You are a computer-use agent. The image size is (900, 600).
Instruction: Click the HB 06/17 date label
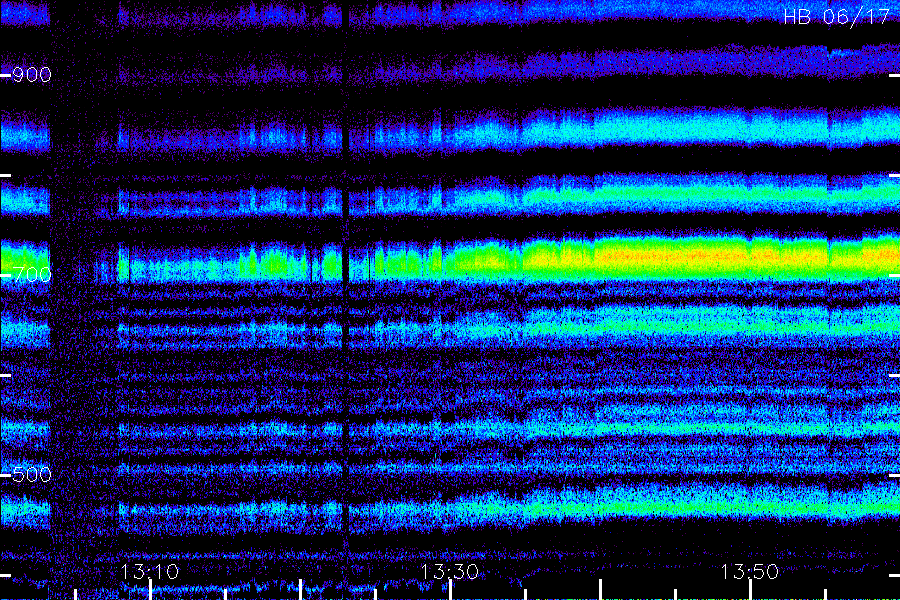pyautogui.click(x=836, y=17)
